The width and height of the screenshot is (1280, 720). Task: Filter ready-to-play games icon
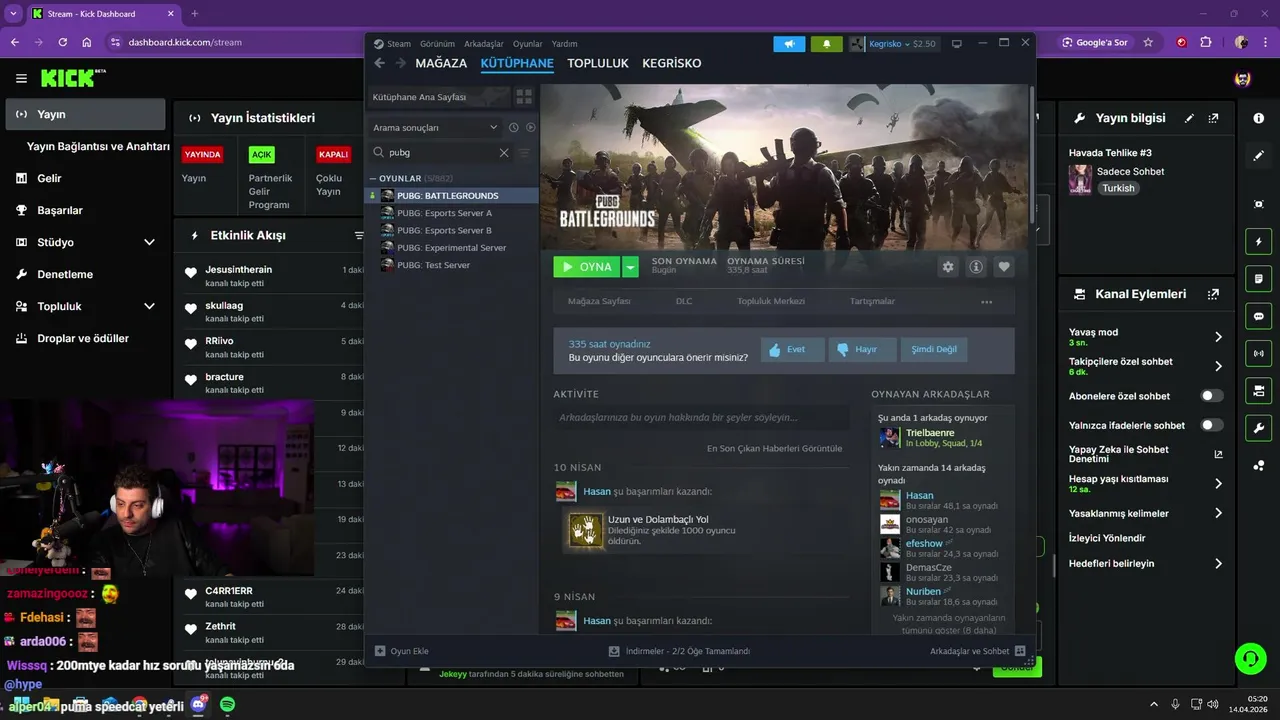531,128
